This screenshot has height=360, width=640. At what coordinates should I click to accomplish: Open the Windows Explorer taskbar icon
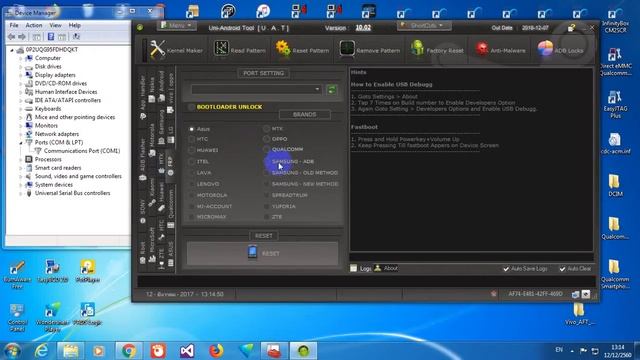coord(70,351)
